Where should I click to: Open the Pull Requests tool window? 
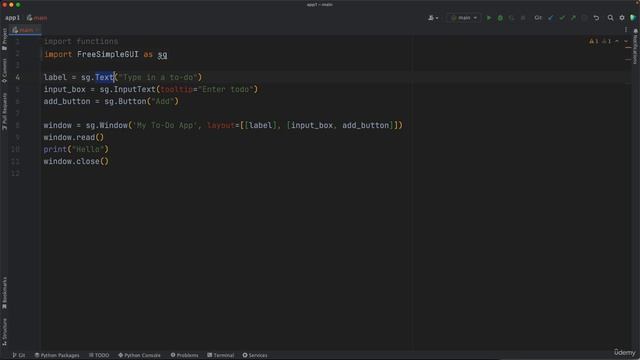(4, 111)
